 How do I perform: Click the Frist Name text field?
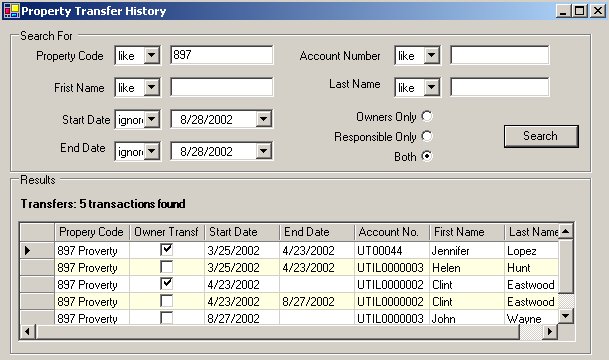click(222, 87)
